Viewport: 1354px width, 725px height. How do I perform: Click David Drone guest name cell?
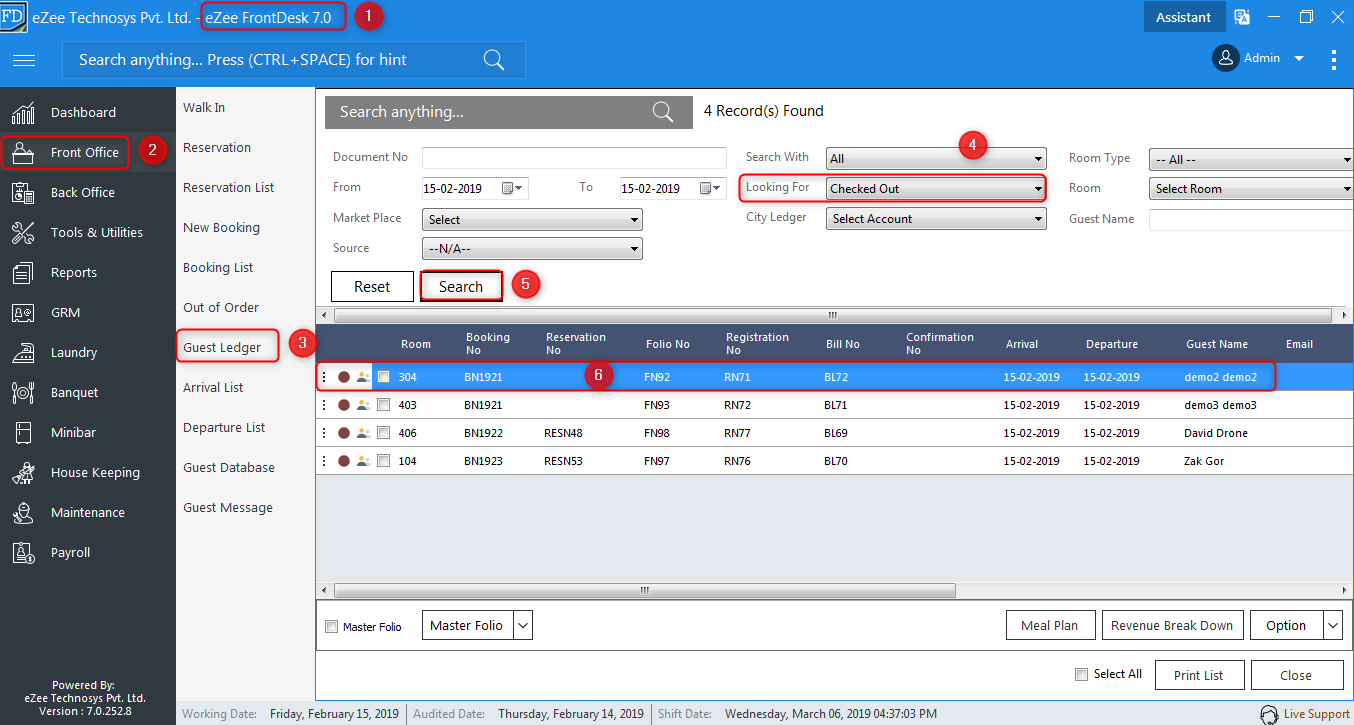pos(1216,433)
